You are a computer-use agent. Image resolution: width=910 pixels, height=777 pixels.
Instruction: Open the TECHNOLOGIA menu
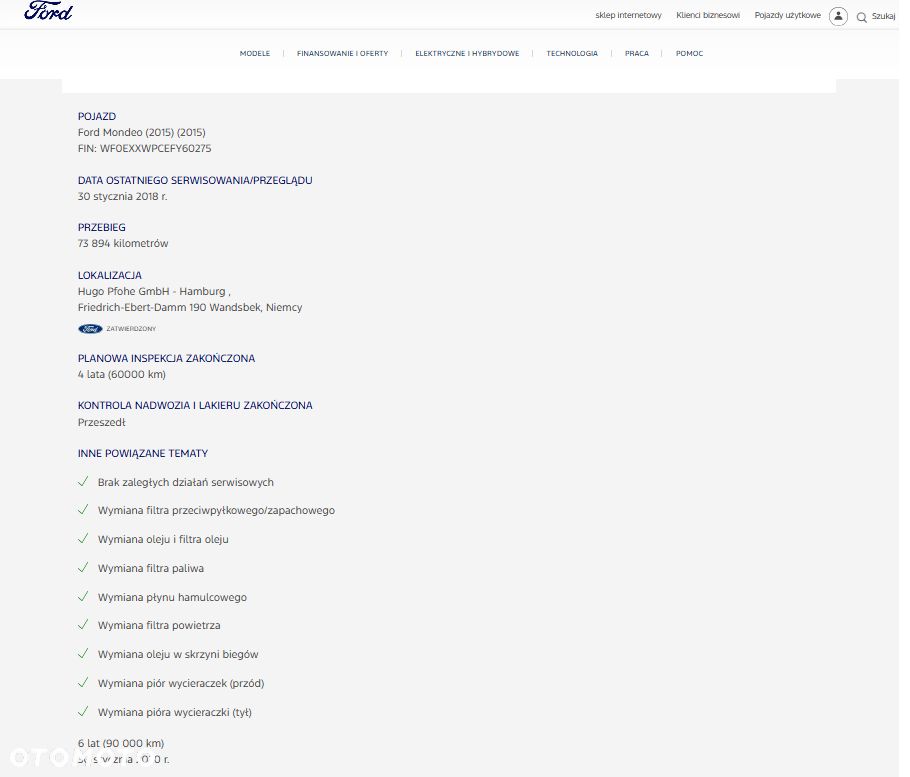(572, 53)
